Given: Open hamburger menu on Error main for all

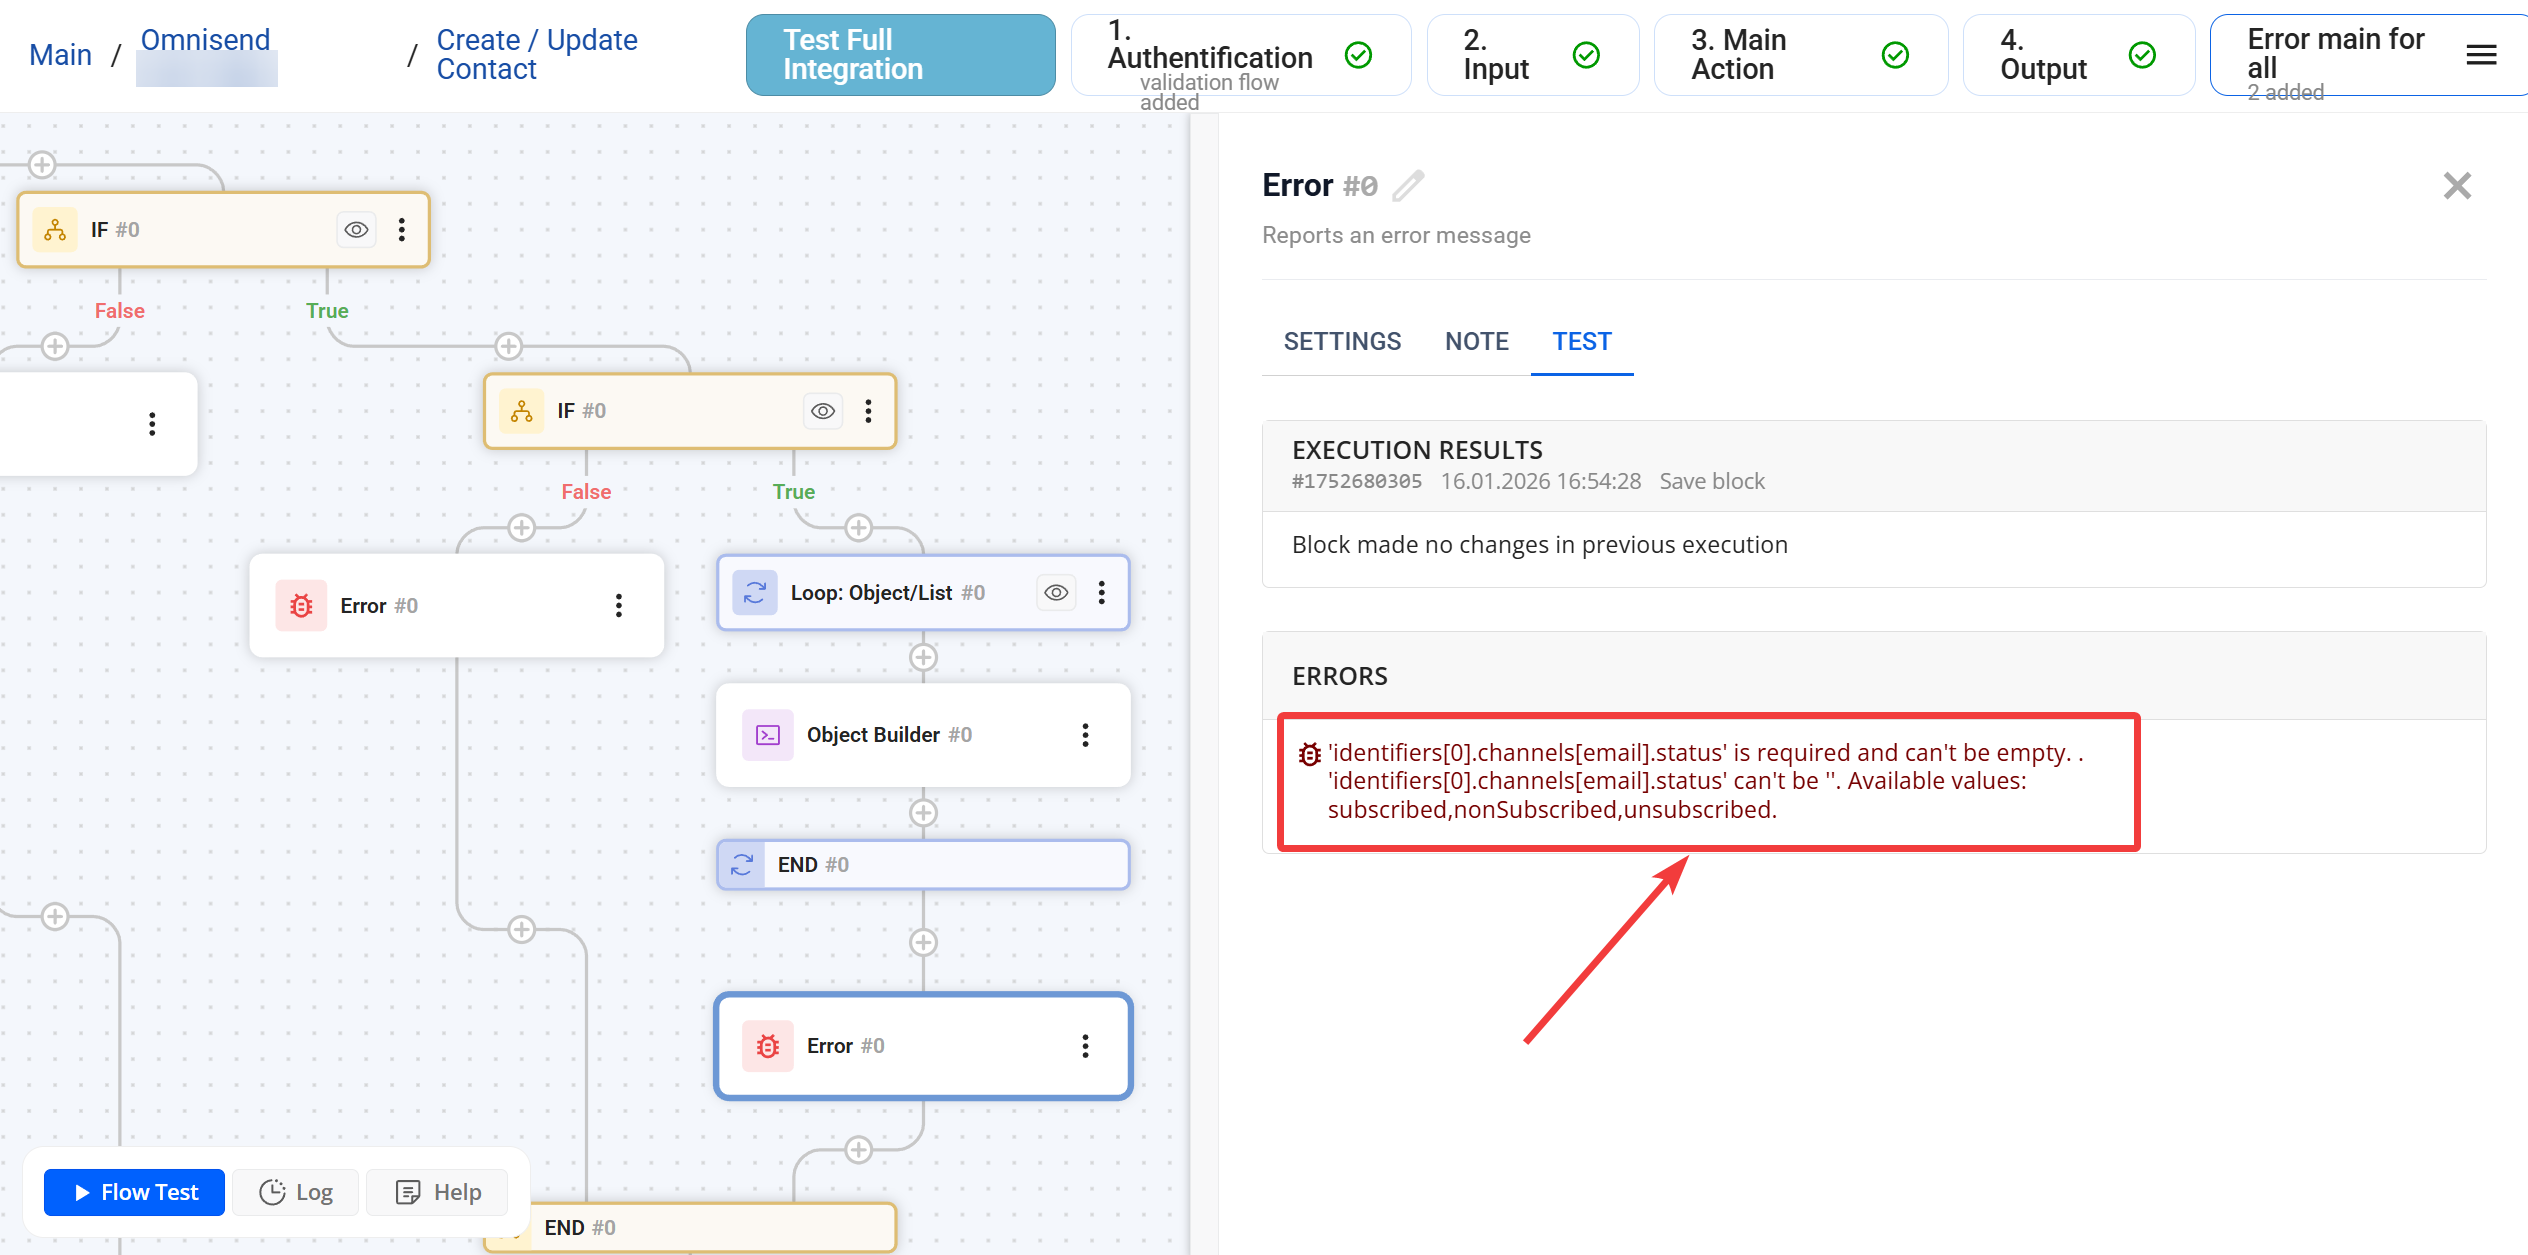Looking at the screenshot, I should point(2481,55).
